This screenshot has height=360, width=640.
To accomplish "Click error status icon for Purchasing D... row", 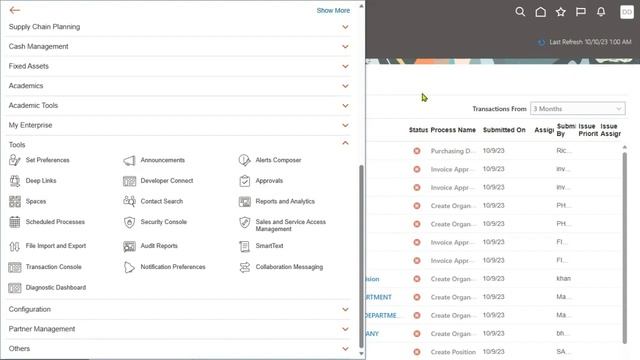I will (417, 151).
